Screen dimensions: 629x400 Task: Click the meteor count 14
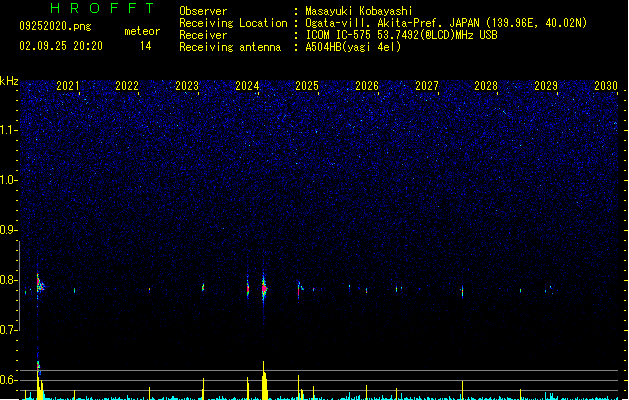point(146,46)
